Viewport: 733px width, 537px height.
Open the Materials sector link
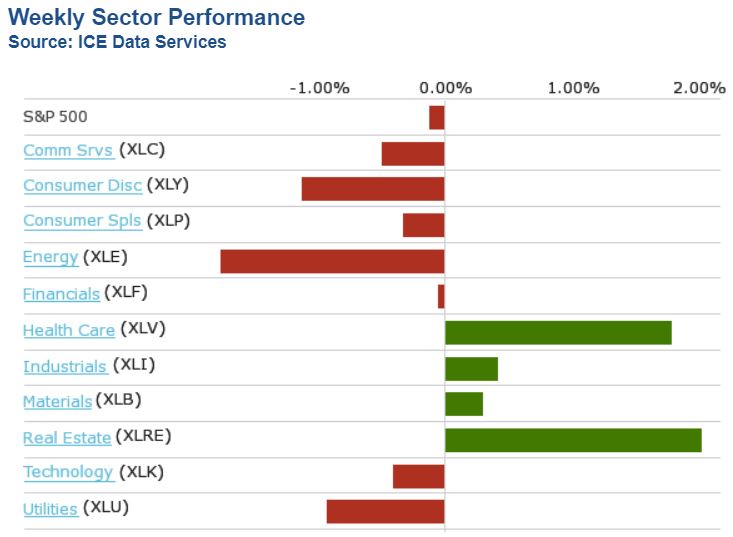click(x=57, y=401)
